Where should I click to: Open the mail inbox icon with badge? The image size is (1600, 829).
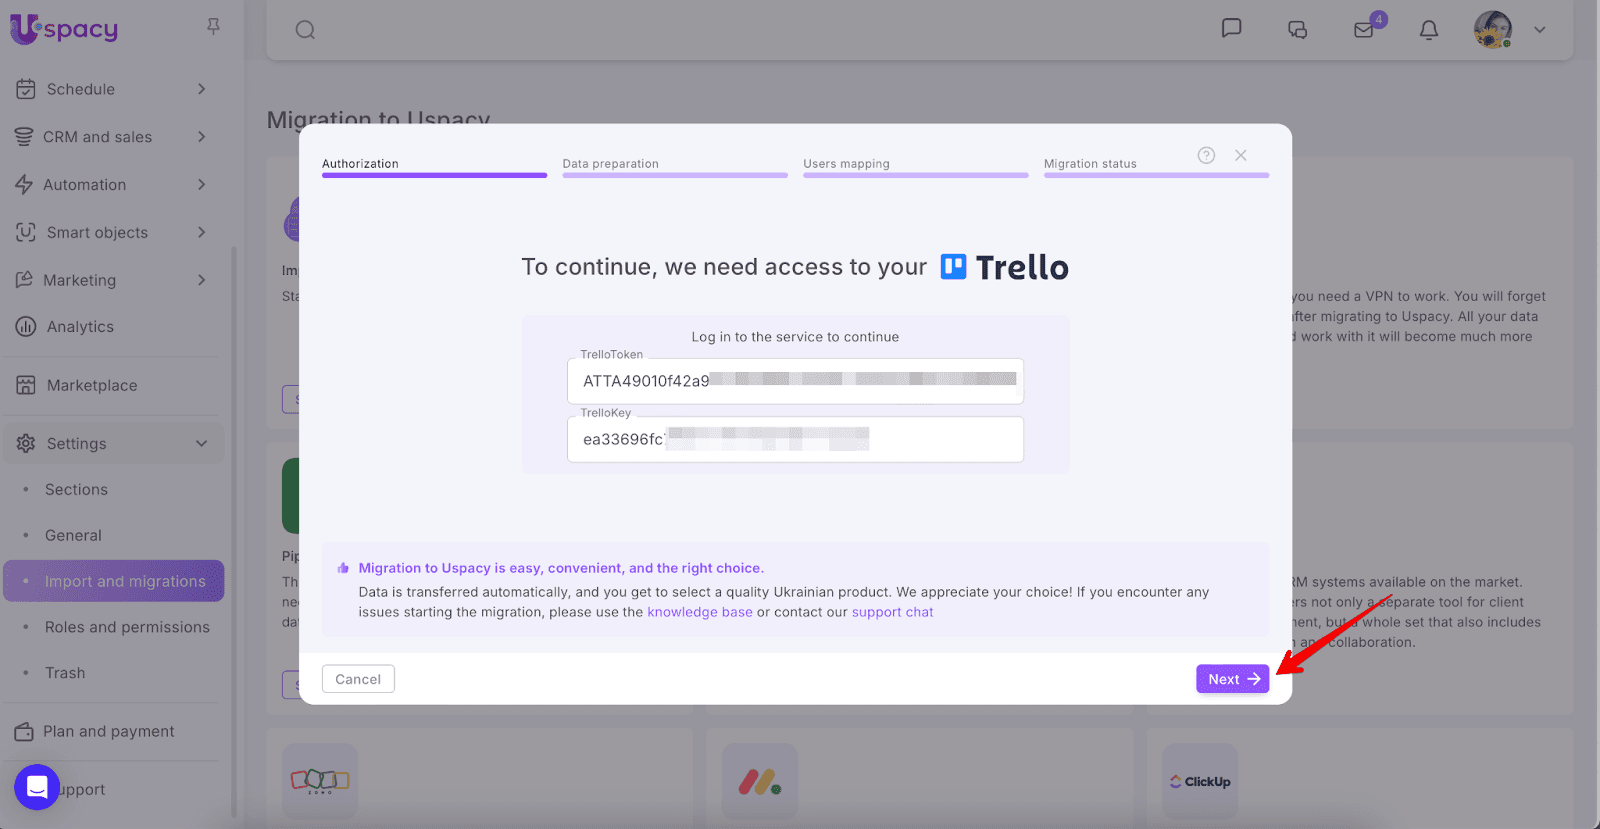pyautogui.click(x=1364, y=30)
